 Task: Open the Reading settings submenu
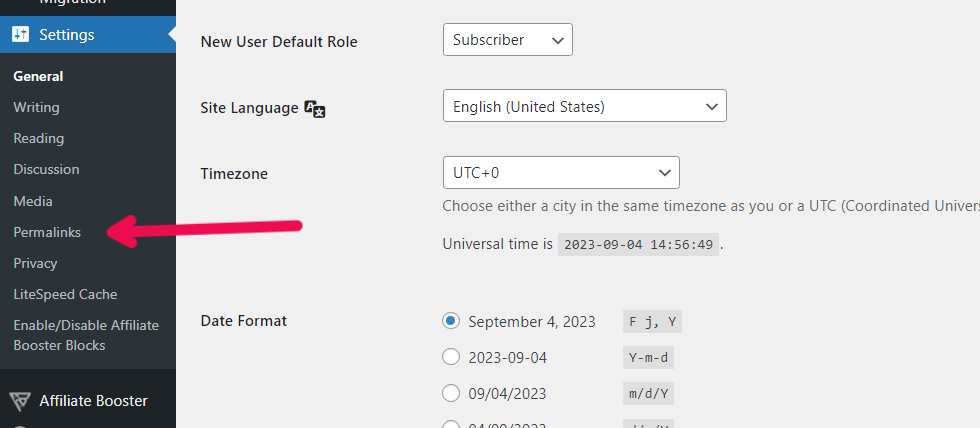click(38, 138)
